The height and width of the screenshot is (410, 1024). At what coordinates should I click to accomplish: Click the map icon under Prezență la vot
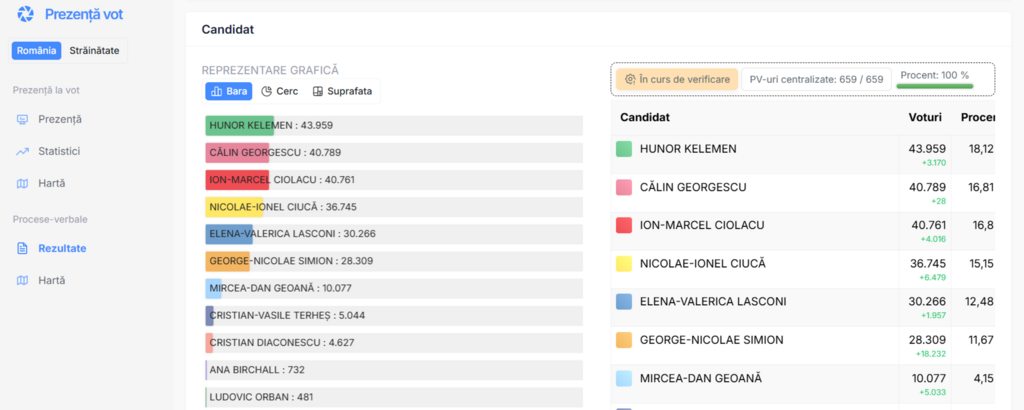click(23, 183)
